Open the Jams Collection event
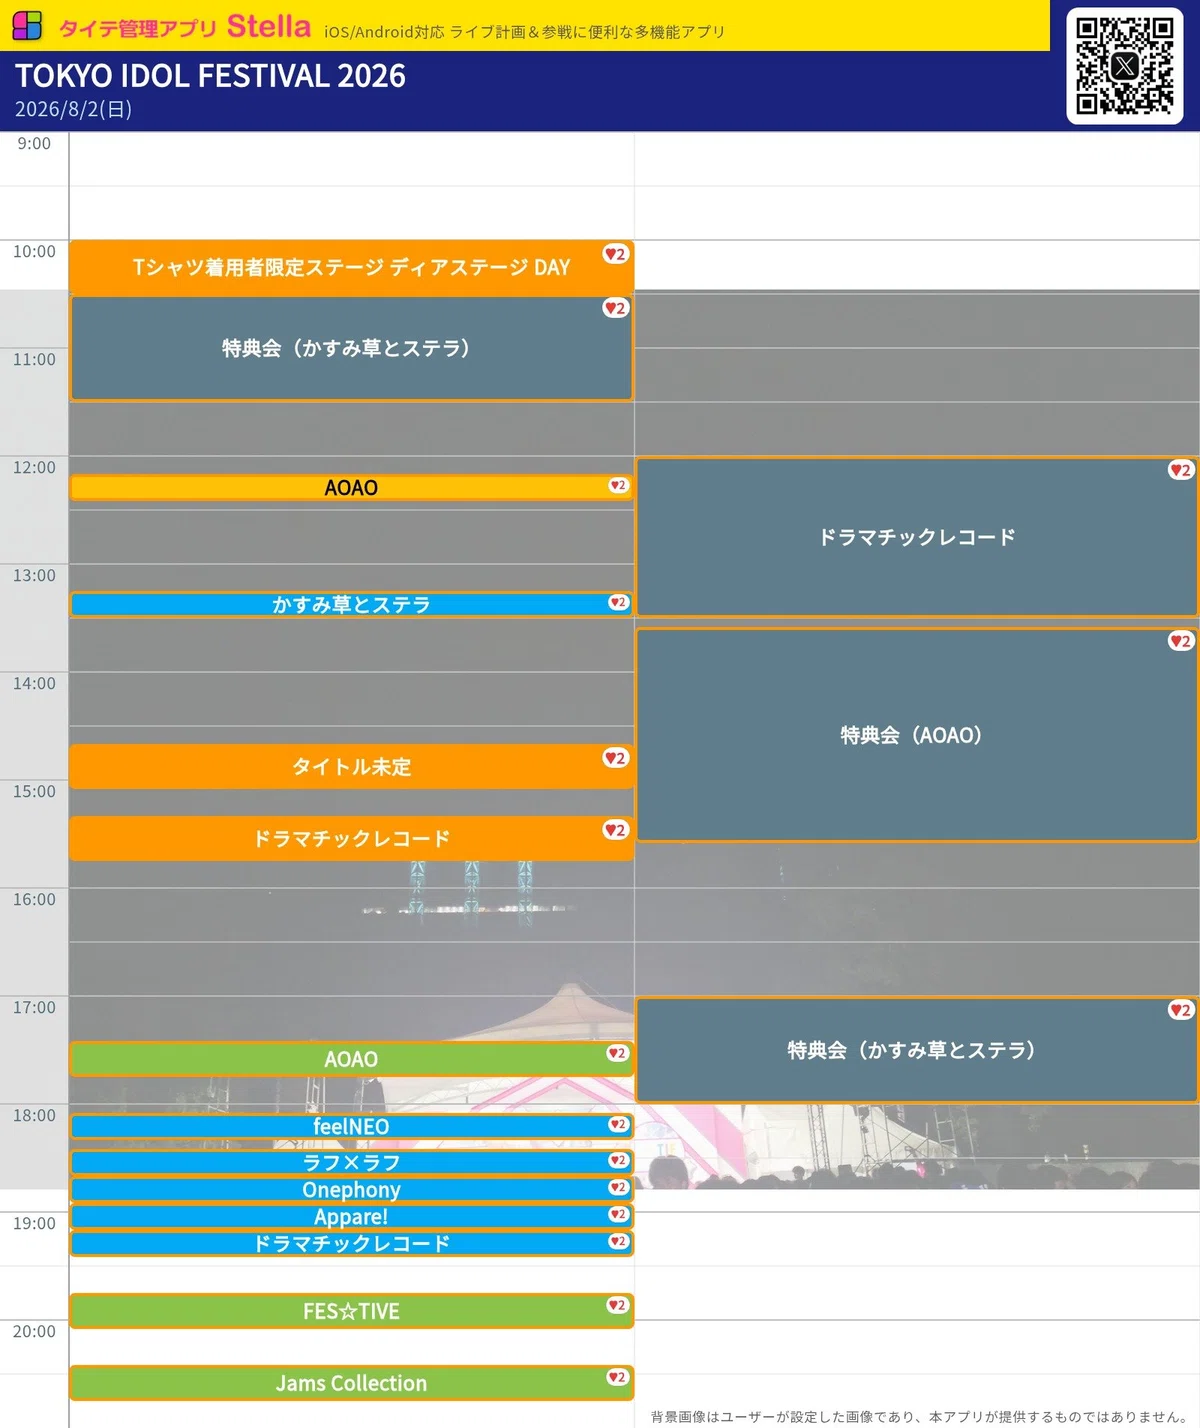This screenshot has width=1200, height=1428. click(351, 1383)
